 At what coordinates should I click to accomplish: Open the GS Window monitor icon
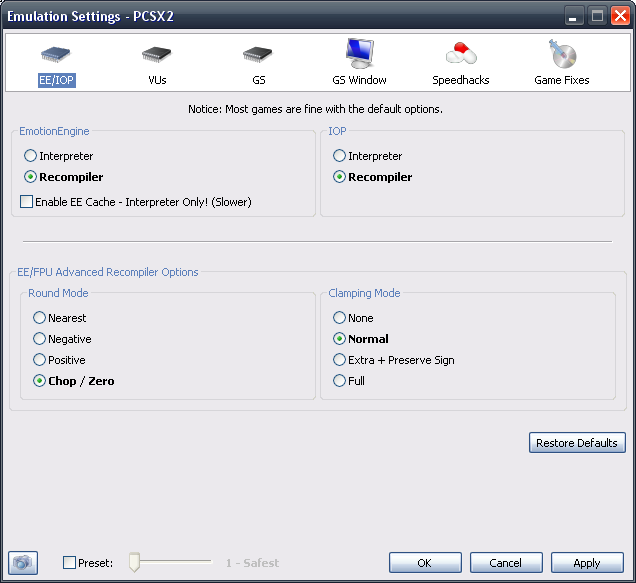coord(359,53)
